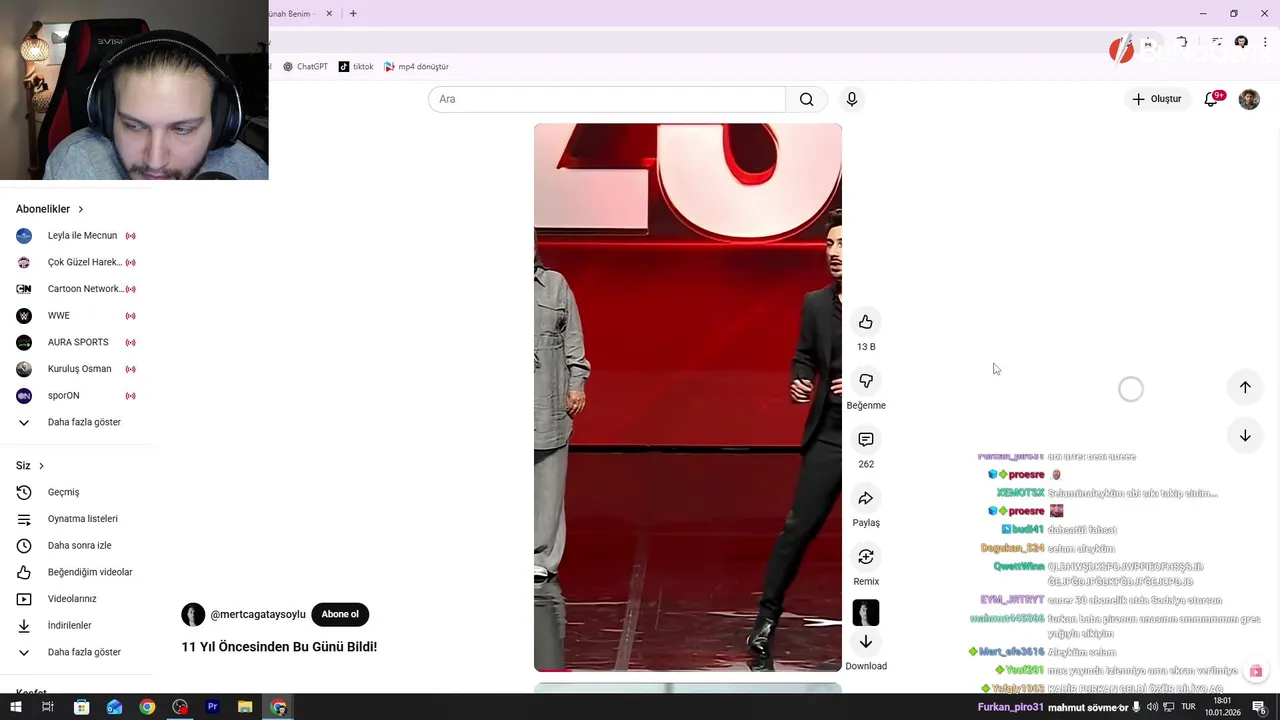Open Videolarınız

point(76,599)
